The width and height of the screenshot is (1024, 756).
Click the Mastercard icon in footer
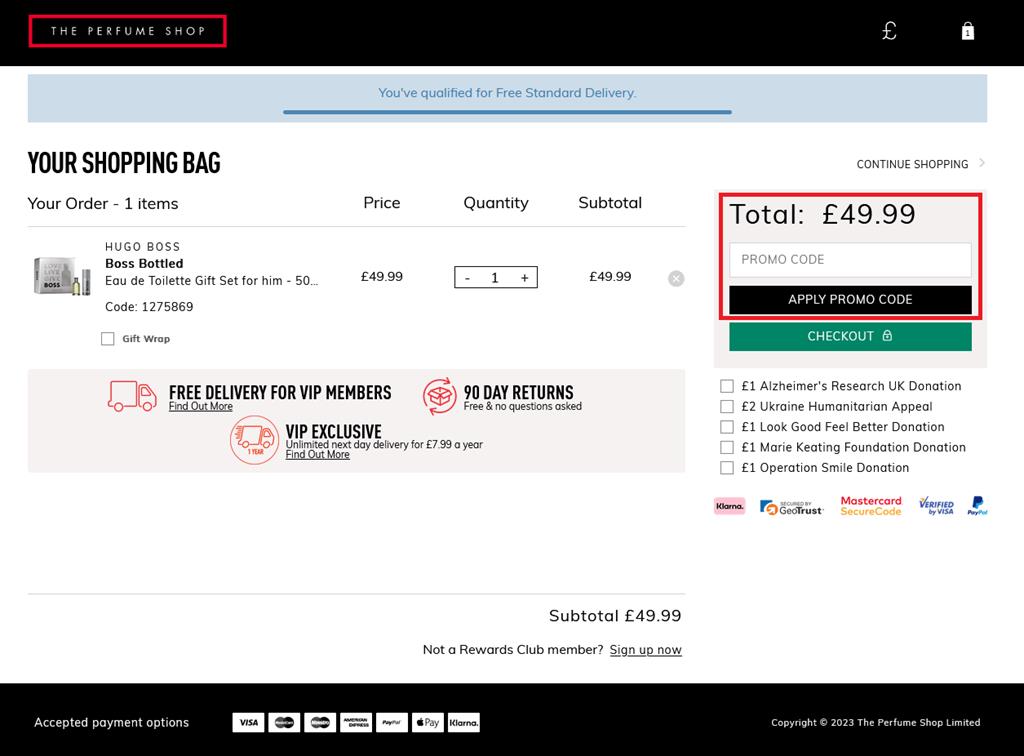click(284, 722)
